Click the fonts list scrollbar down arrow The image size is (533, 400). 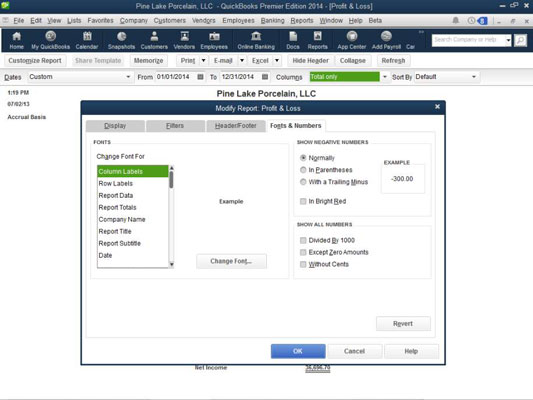coord(172,264)
